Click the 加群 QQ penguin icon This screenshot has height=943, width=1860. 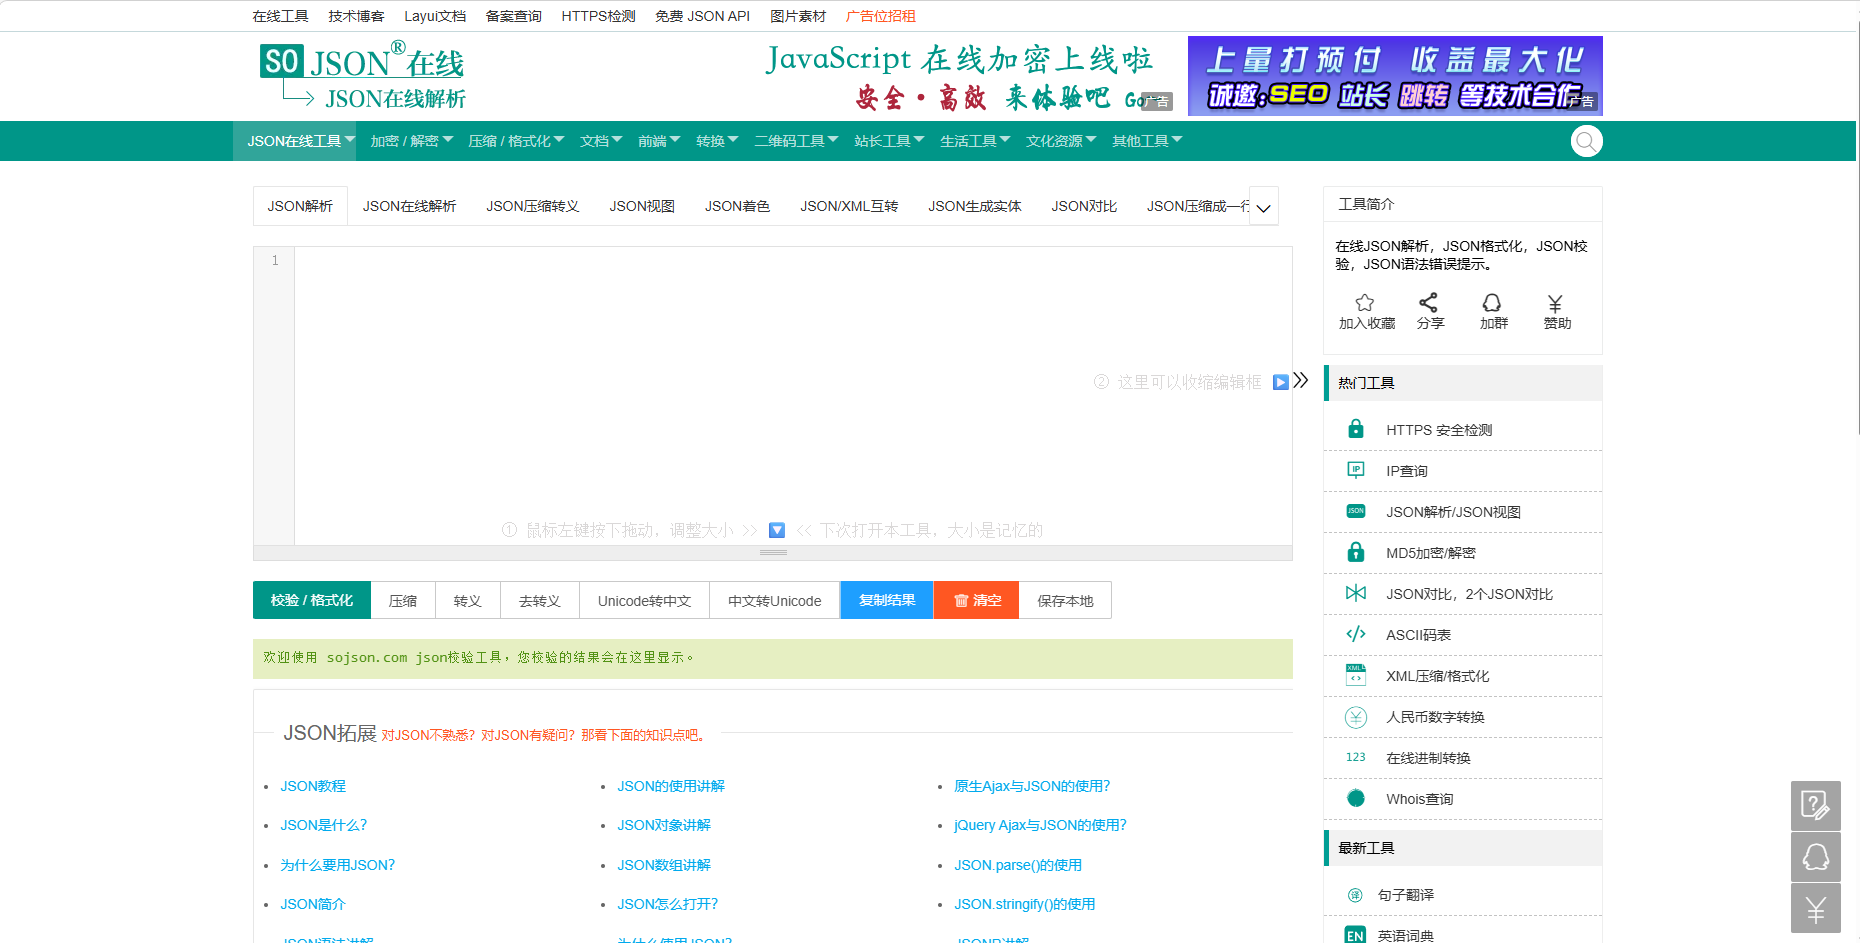[x=1492, y=303]
